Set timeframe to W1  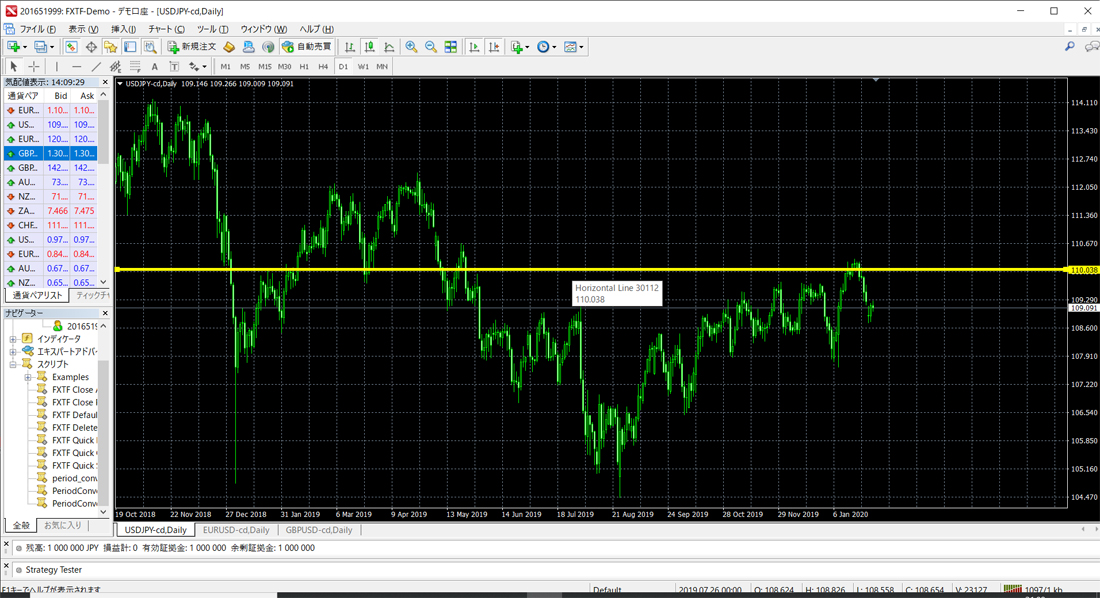(363, 67)
